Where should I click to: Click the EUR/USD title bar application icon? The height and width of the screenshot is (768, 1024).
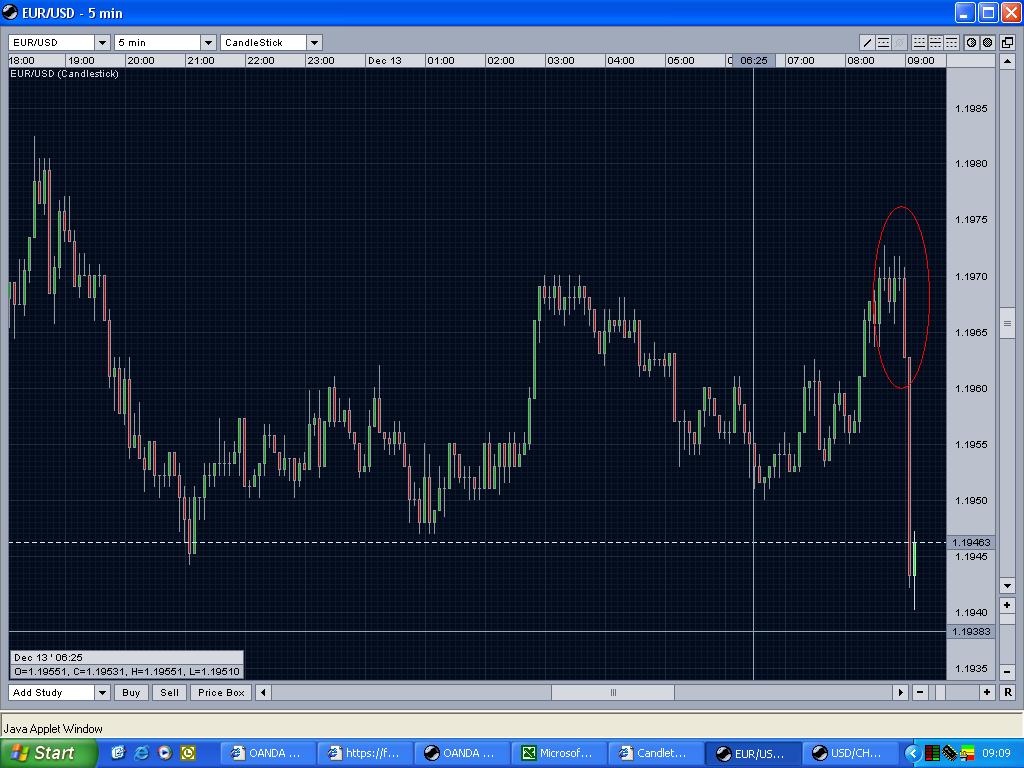point(10,12)
